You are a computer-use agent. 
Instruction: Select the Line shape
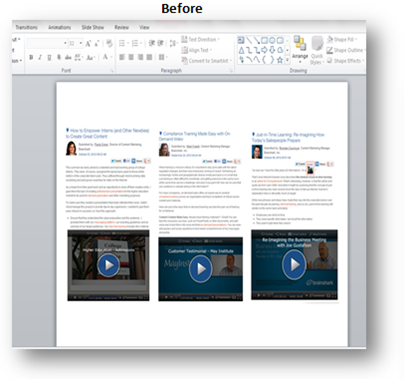[249, 40]
